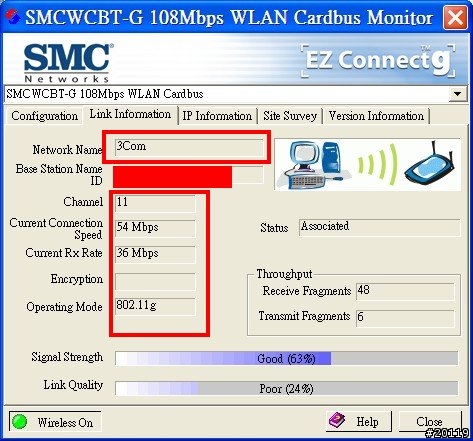This screenshot has height=441, width=473.
Task: Click the green Wireless On indicator light
Action: click(19, 422)
